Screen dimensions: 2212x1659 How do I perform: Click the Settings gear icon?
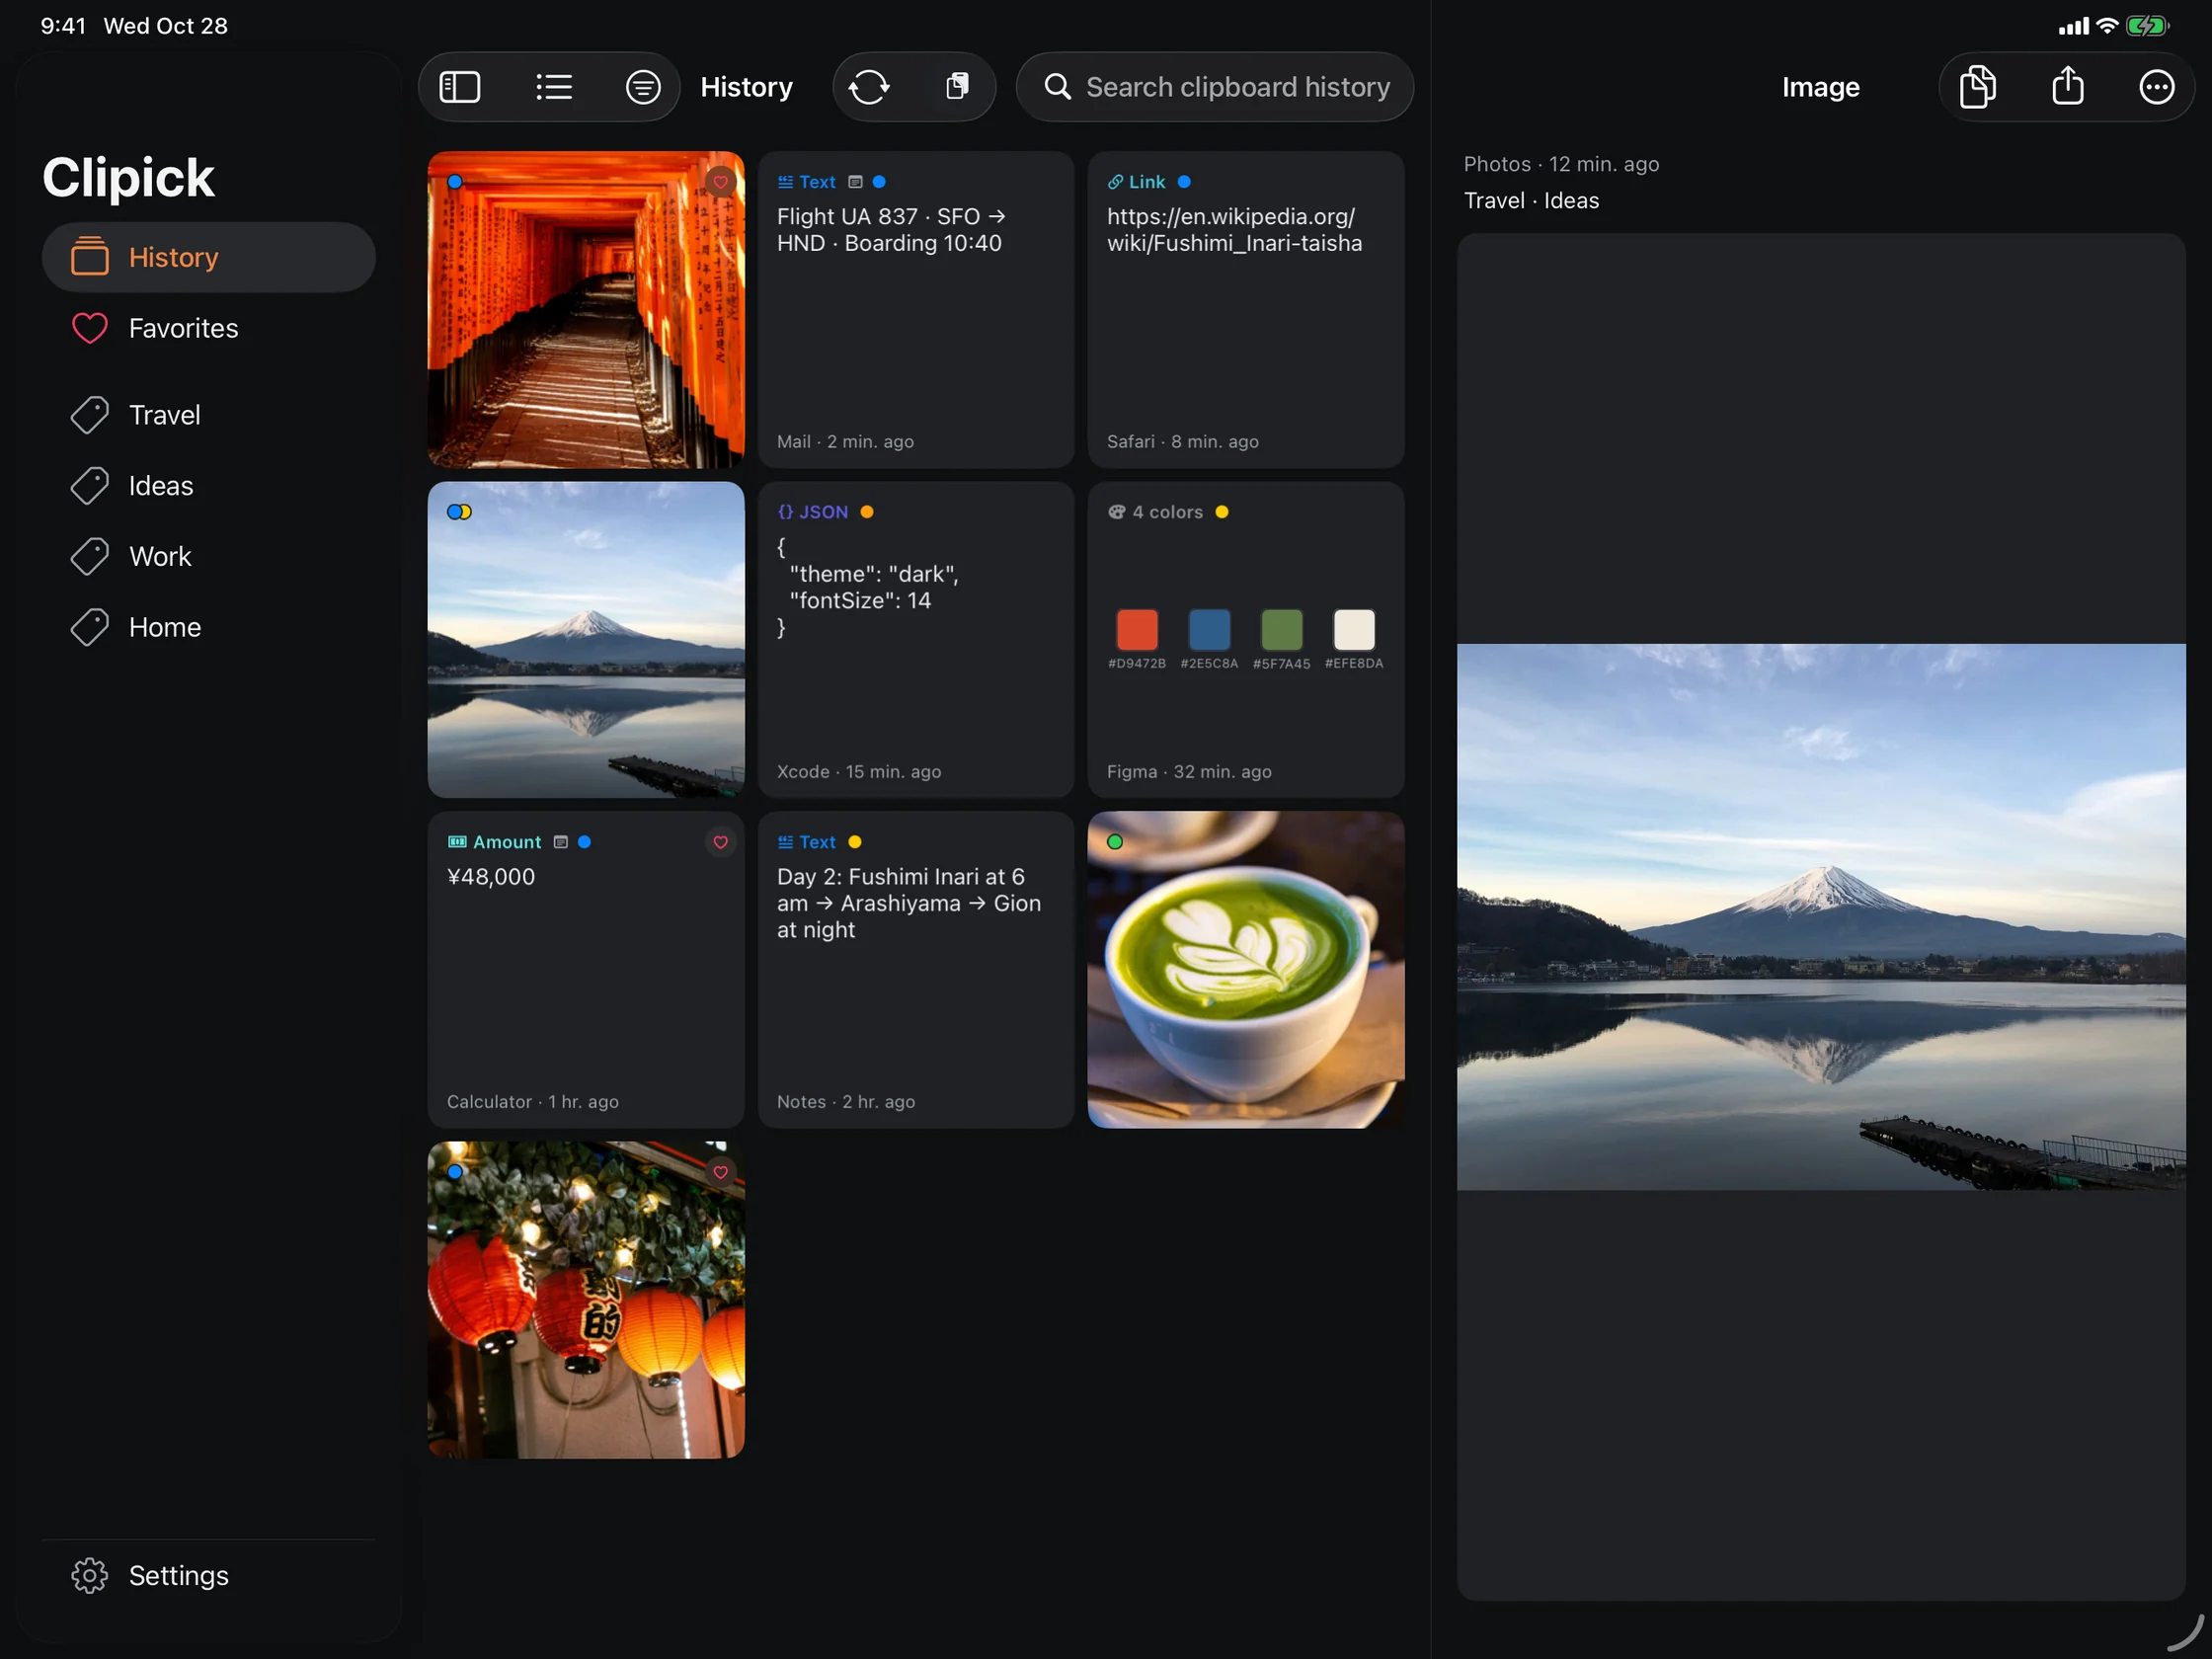coord(90,1575)
